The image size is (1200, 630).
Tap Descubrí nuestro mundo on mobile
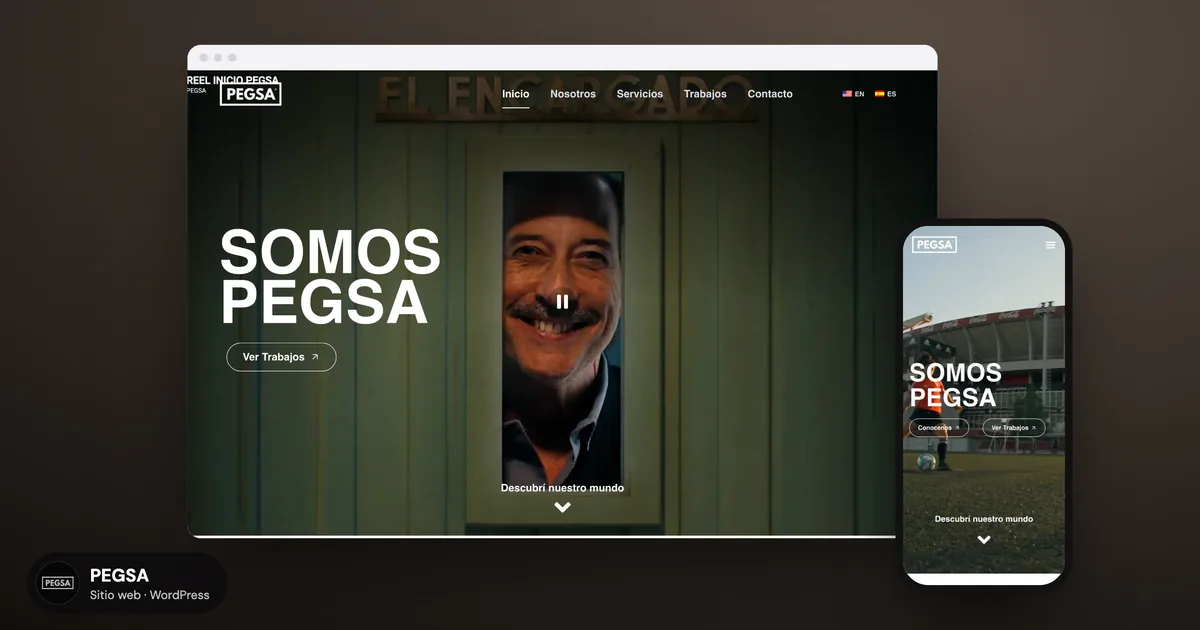(984, 519)
